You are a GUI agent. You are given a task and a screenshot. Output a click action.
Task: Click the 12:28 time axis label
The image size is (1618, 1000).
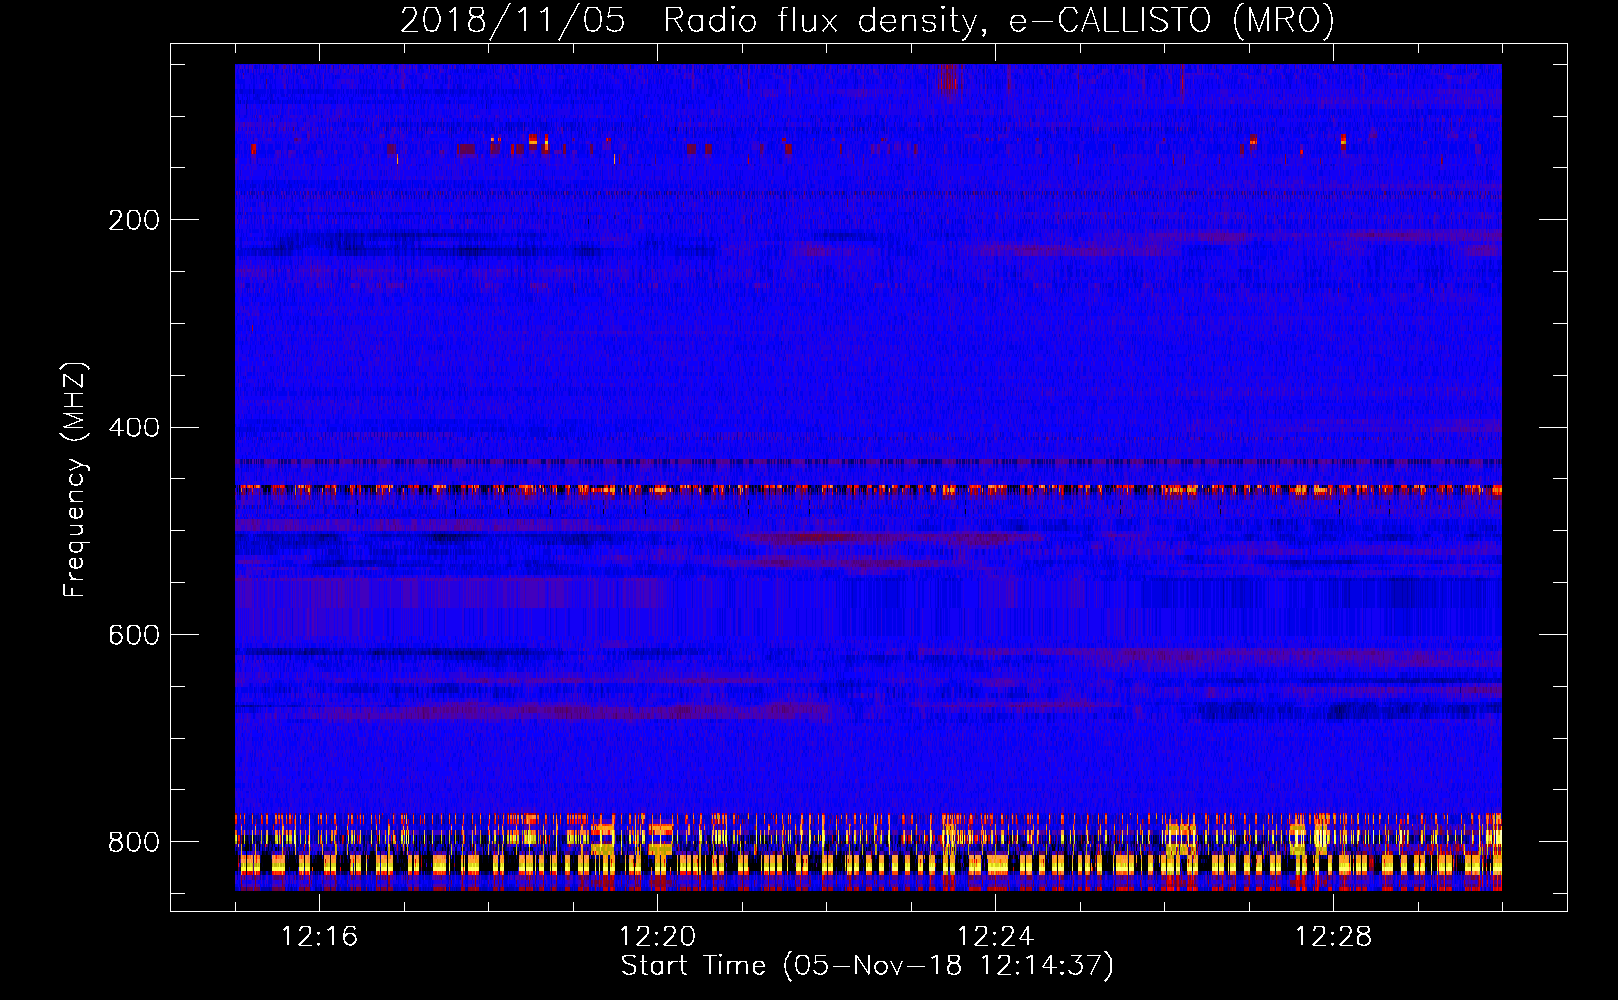1333,937
